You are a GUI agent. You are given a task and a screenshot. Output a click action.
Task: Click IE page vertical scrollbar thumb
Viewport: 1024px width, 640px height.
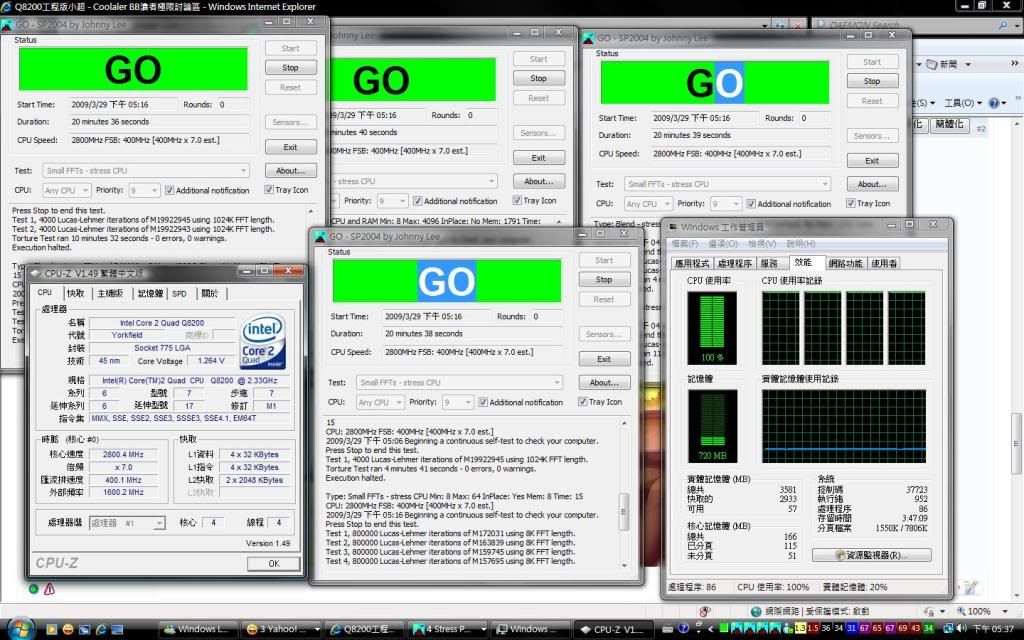point(1016,444)
